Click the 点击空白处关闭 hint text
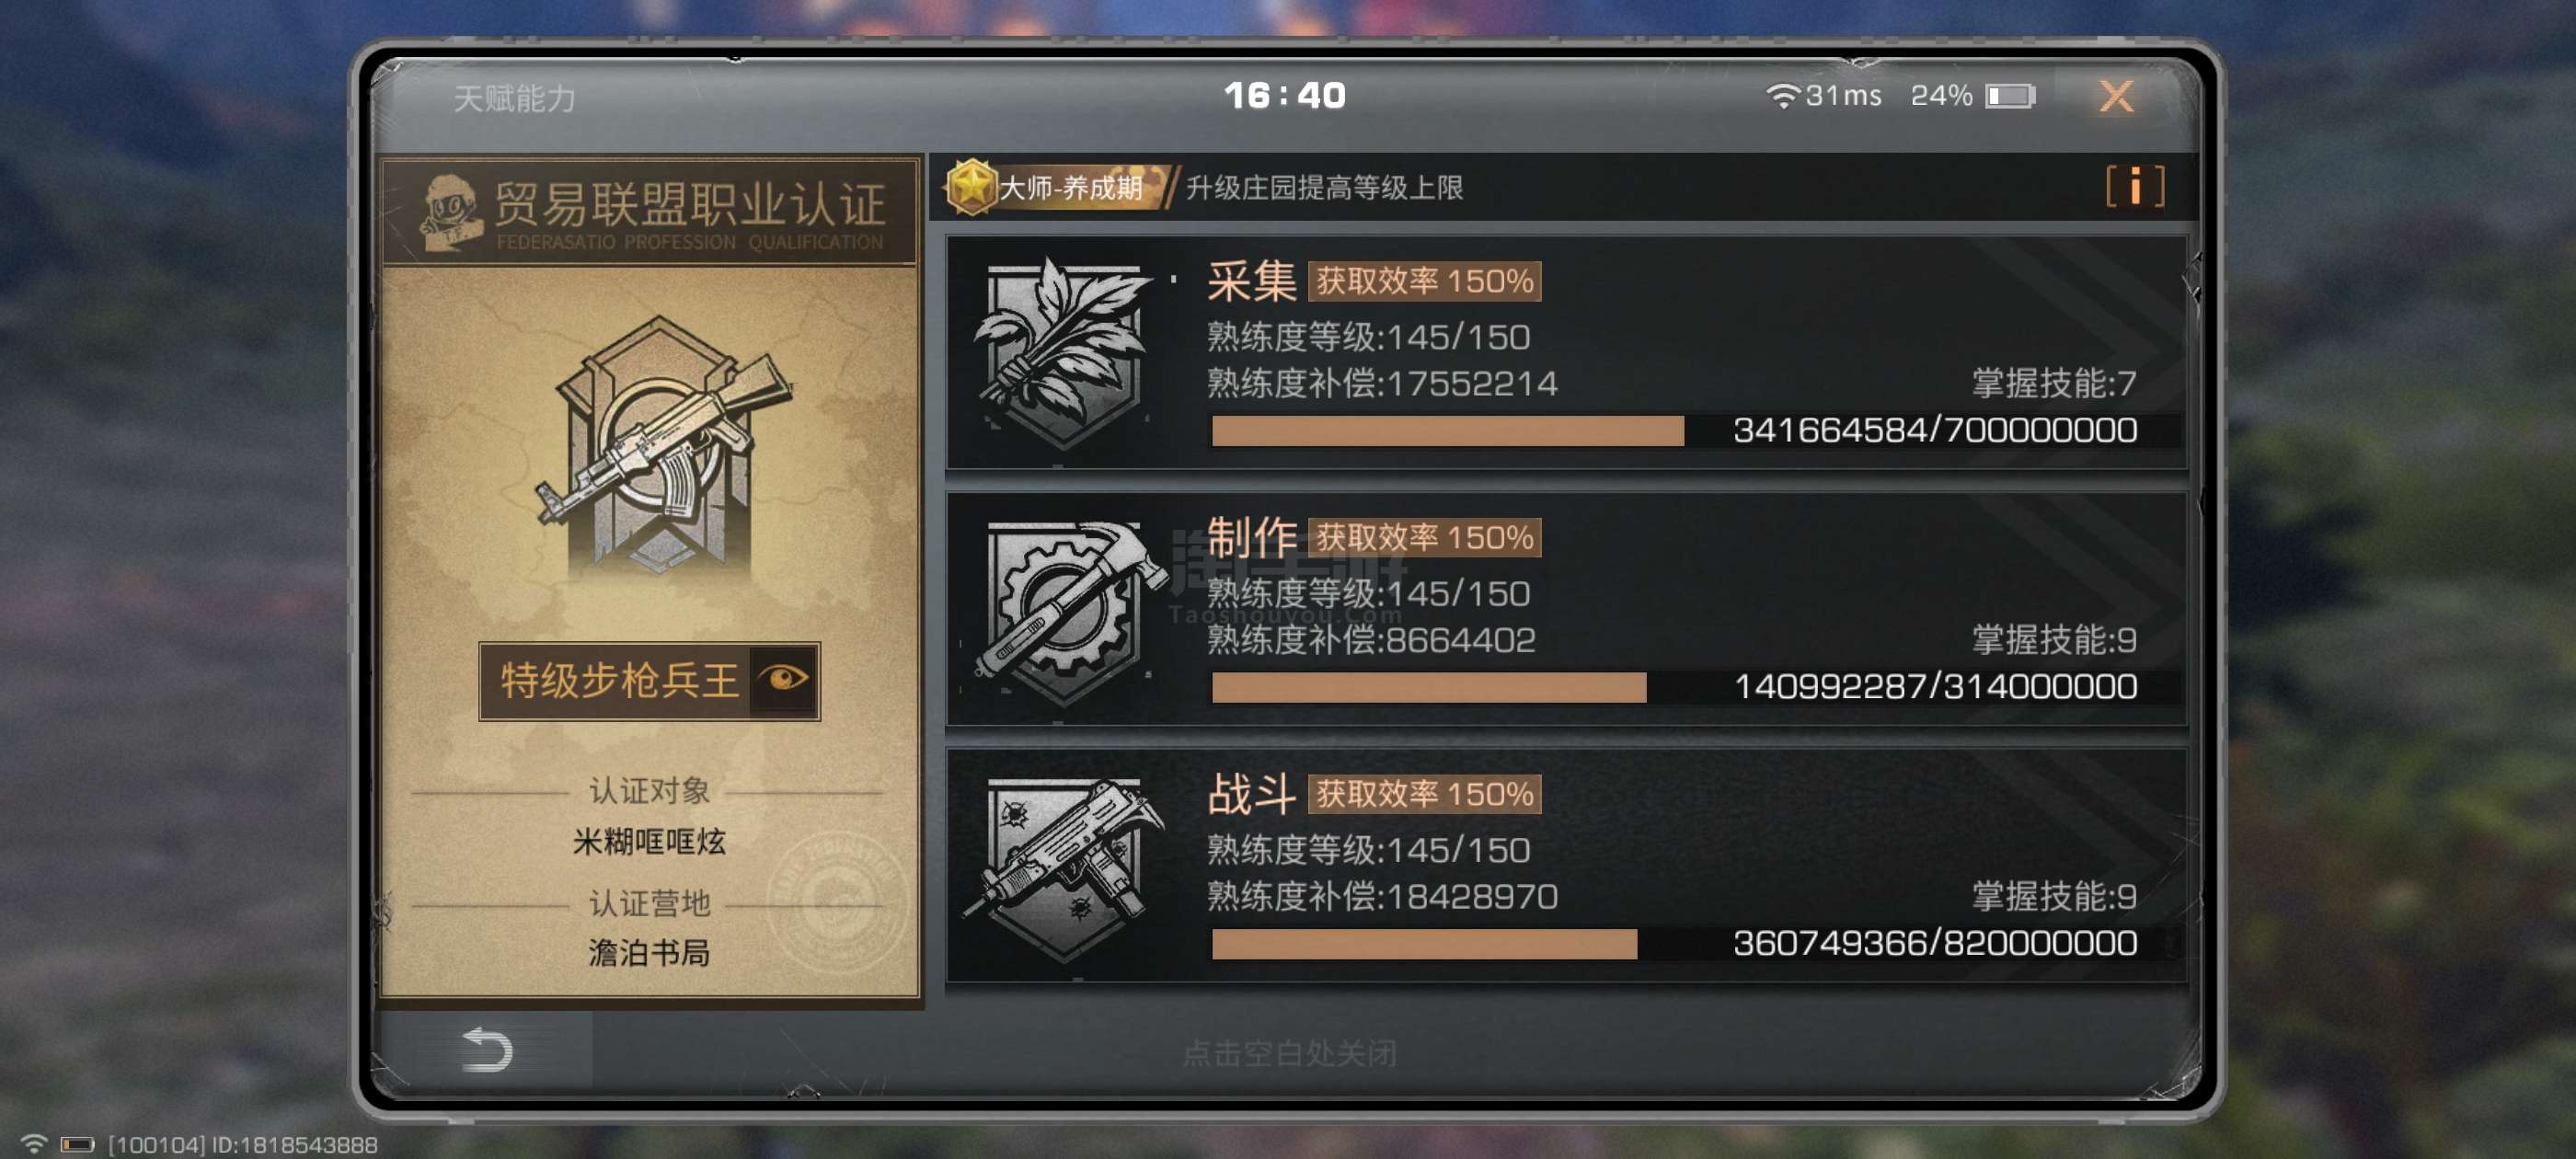Image resolution: width=2576 pixels, height=1159 pixels. (1289, 1052)
